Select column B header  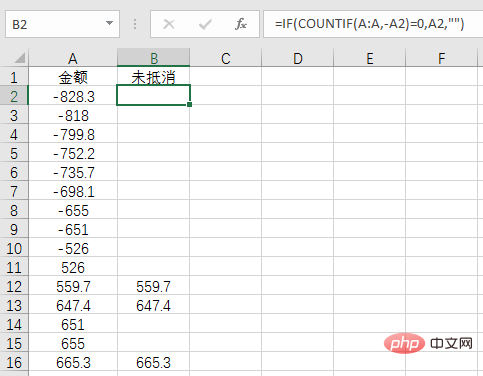tap(154, 58)
